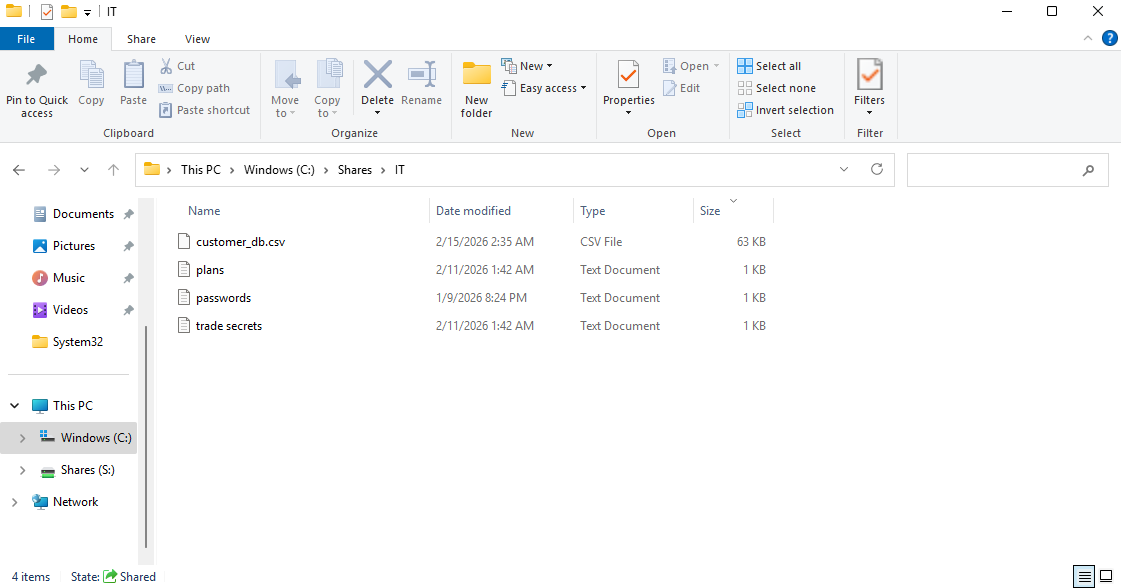Image resolution: width=1121 pixels, height=588 pixels.
Task: Switch to details view toggle
Action: point(1084,577)
